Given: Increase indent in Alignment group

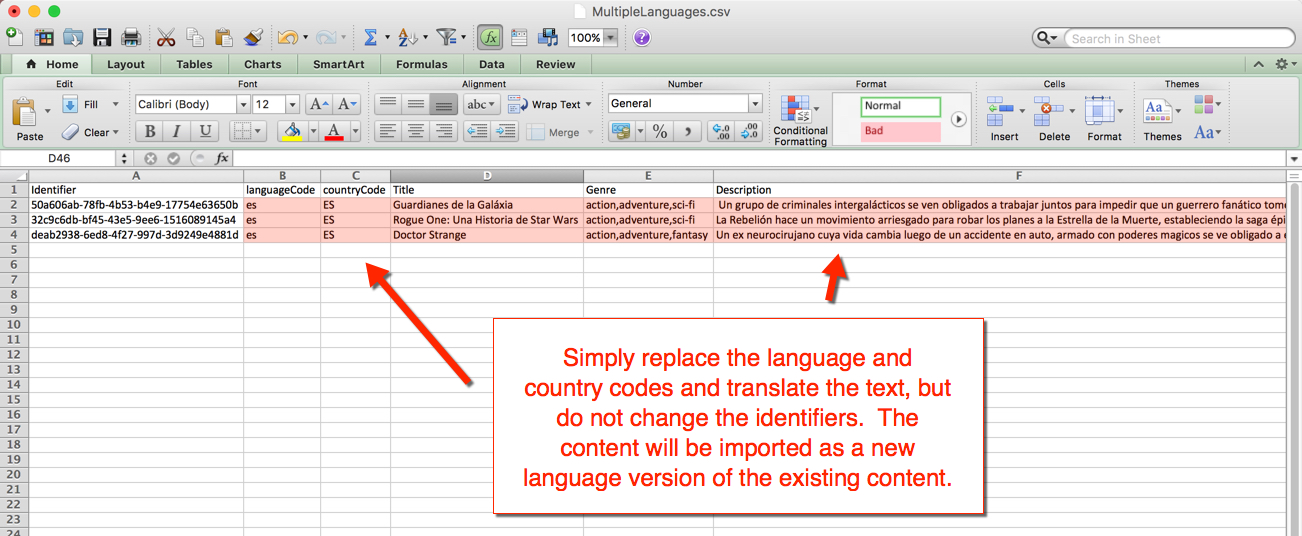Looking at the screenshot, I should coord(505,131).
